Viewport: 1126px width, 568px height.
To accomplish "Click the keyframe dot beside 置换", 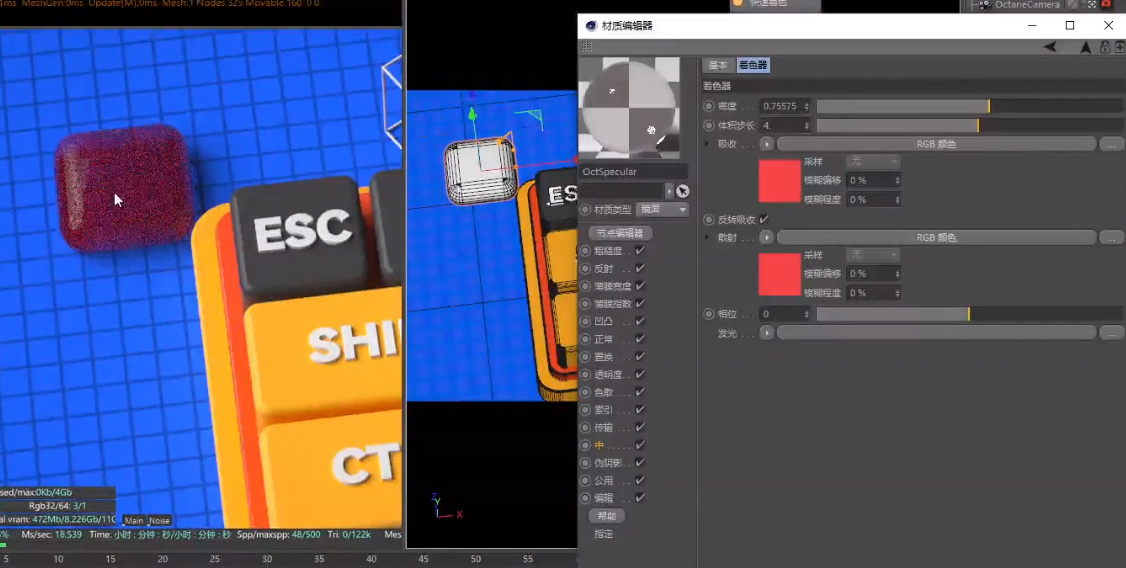I will click(x=585, y=357).
